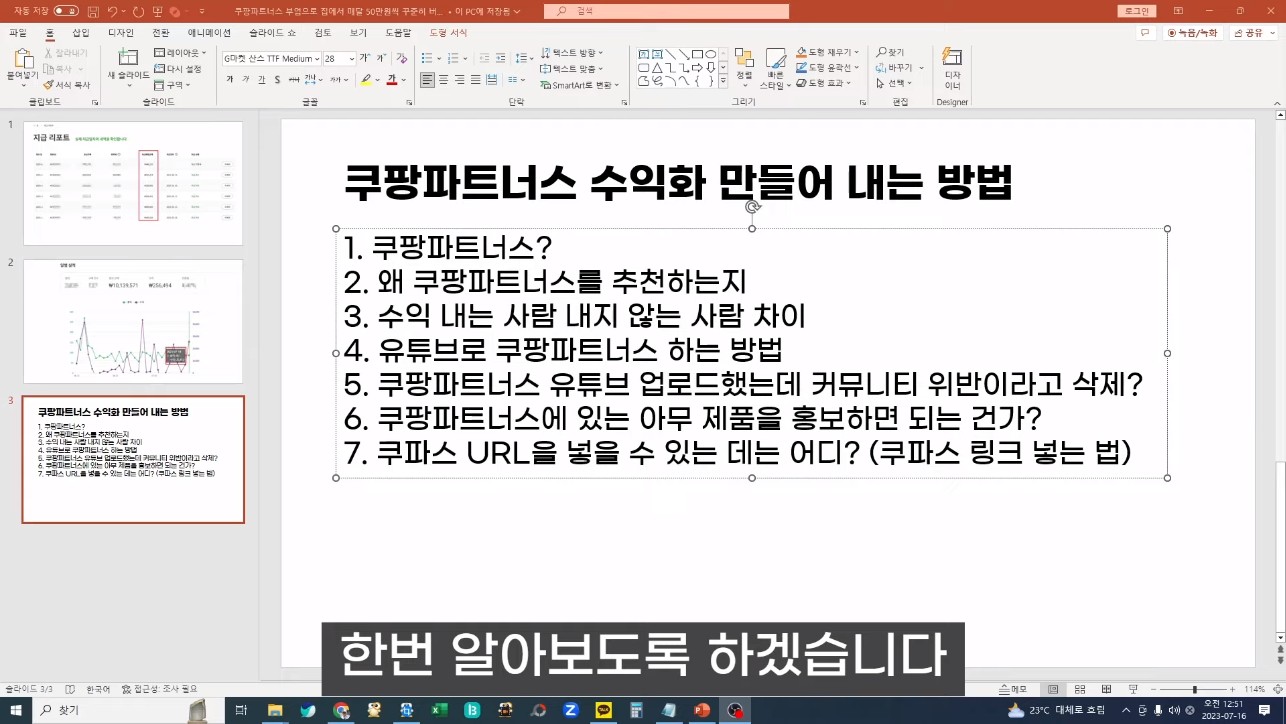Increase font size with the larger 가 icon

pyautogui.click(x=364, y=59)
